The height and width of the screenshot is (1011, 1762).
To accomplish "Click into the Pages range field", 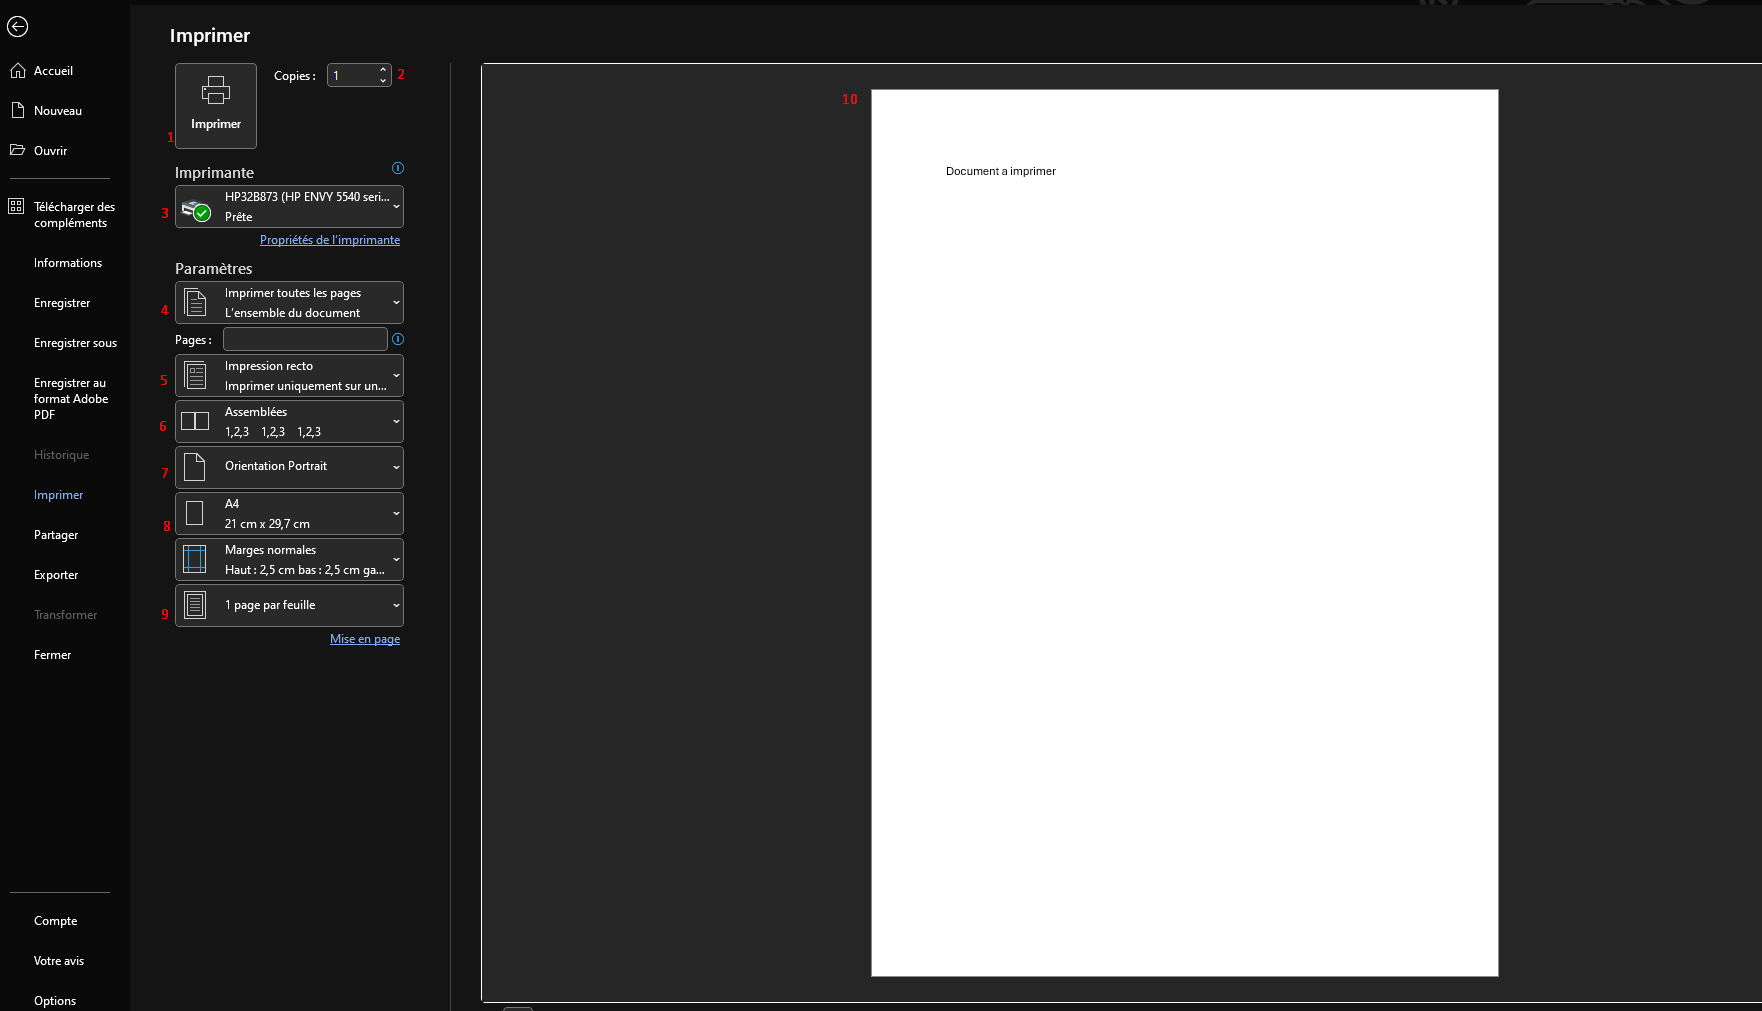I will tap(305, 339).
